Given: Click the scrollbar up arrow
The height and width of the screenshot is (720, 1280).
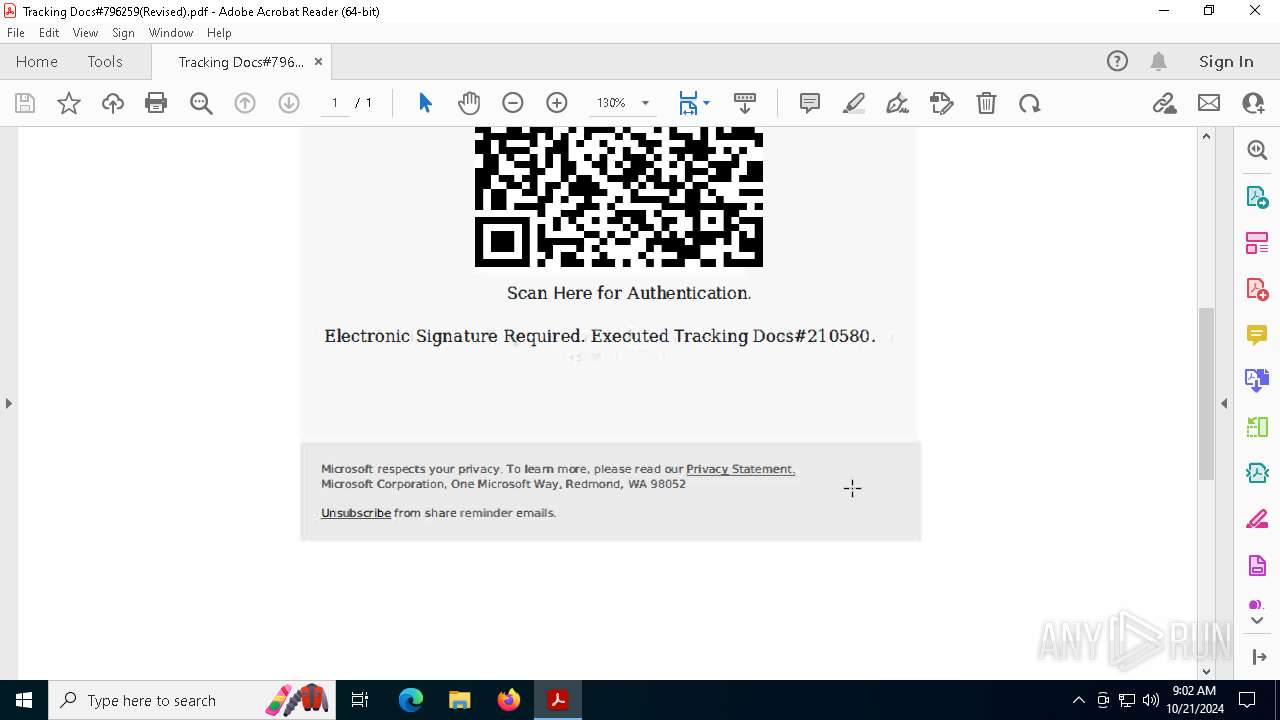Looking at the screenshot, I should click(1206, 136).
